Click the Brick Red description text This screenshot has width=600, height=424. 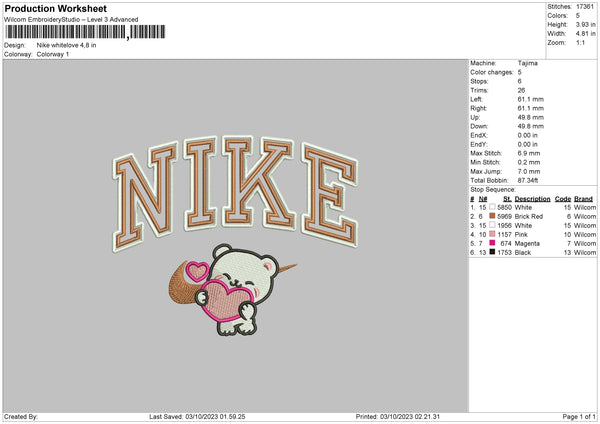tap(529, 217)
